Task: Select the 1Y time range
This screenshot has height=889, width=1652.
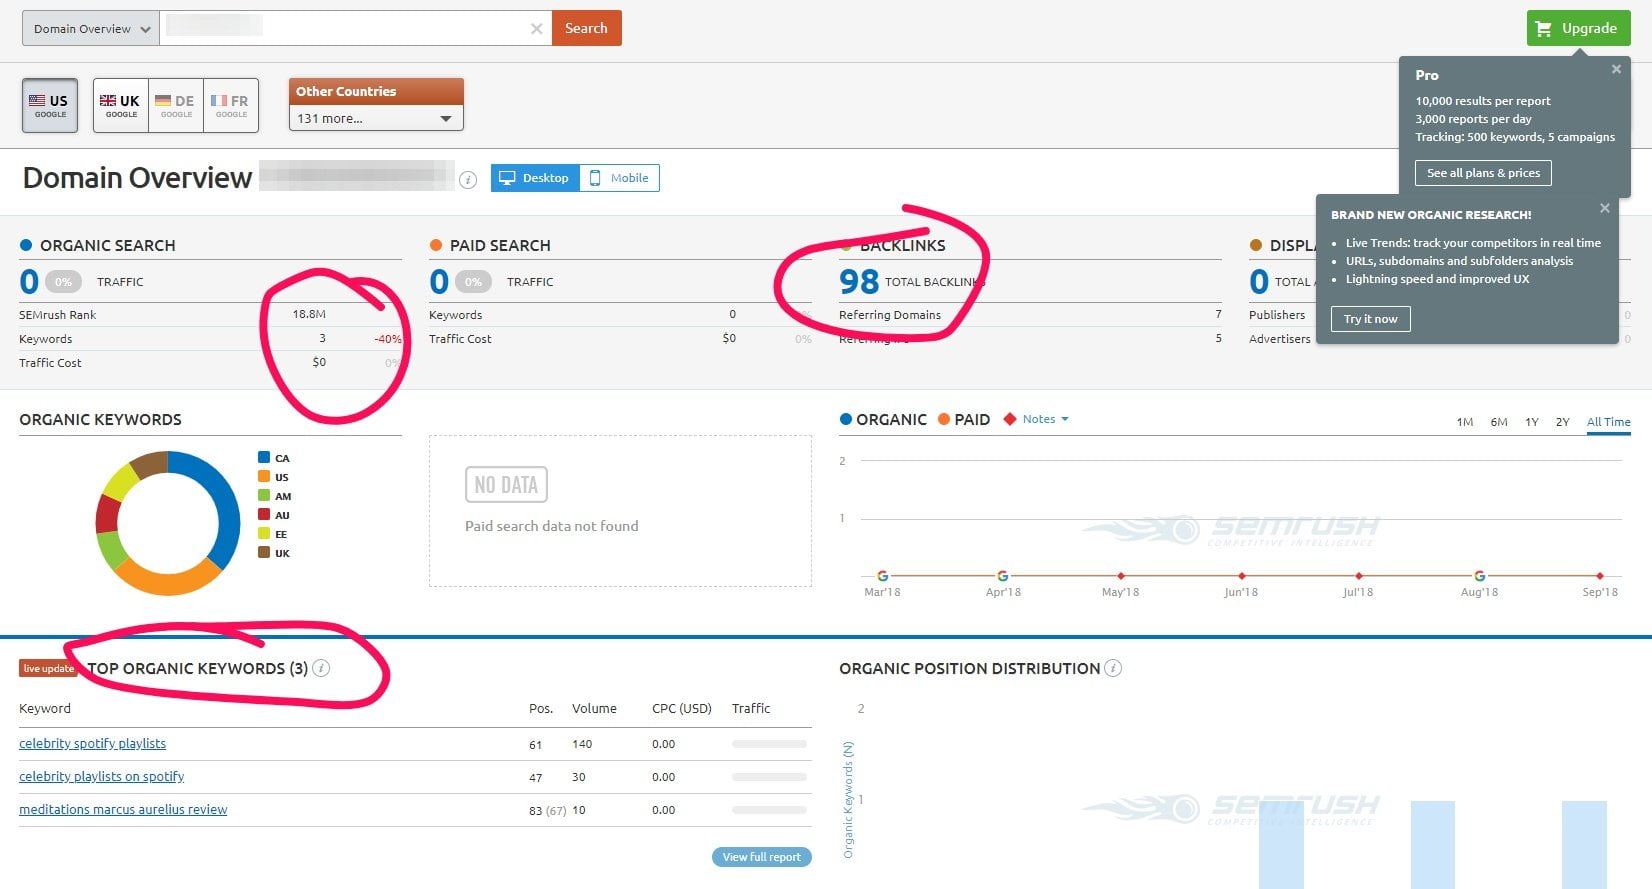Action: pyautogui.click(x=1532, y=422)
